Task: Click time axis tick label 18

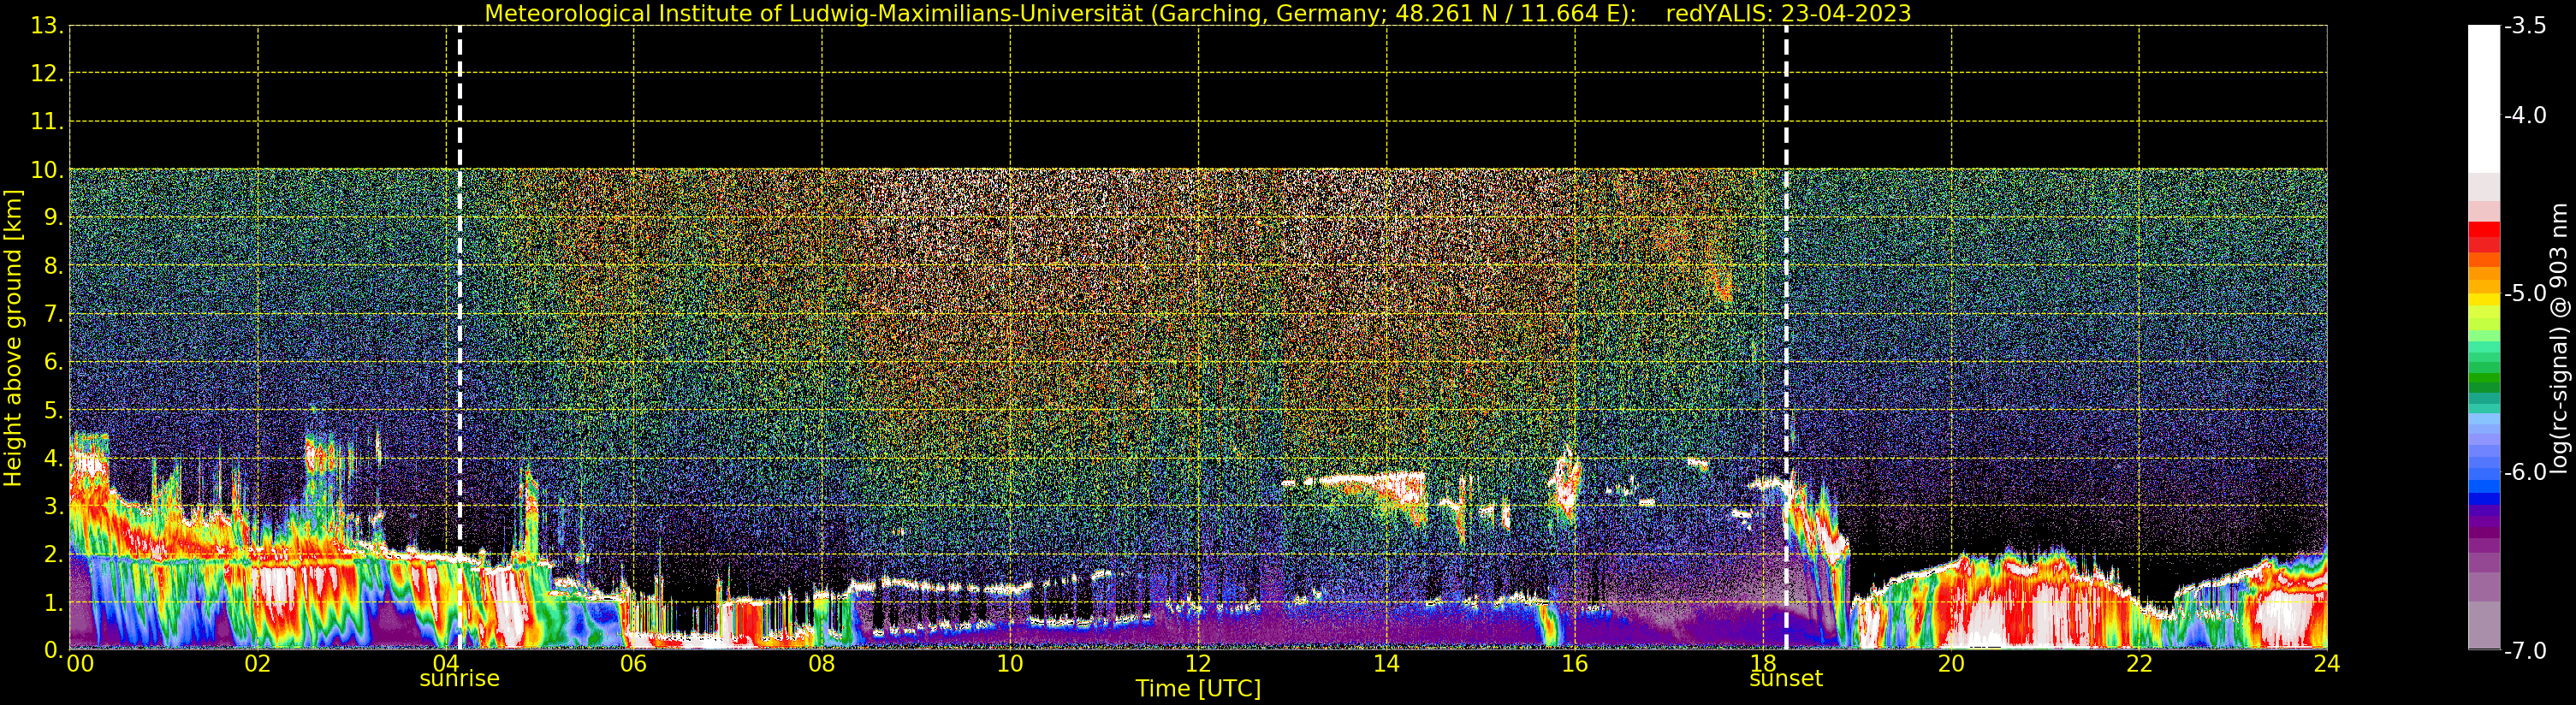Action: [1763, 664]
